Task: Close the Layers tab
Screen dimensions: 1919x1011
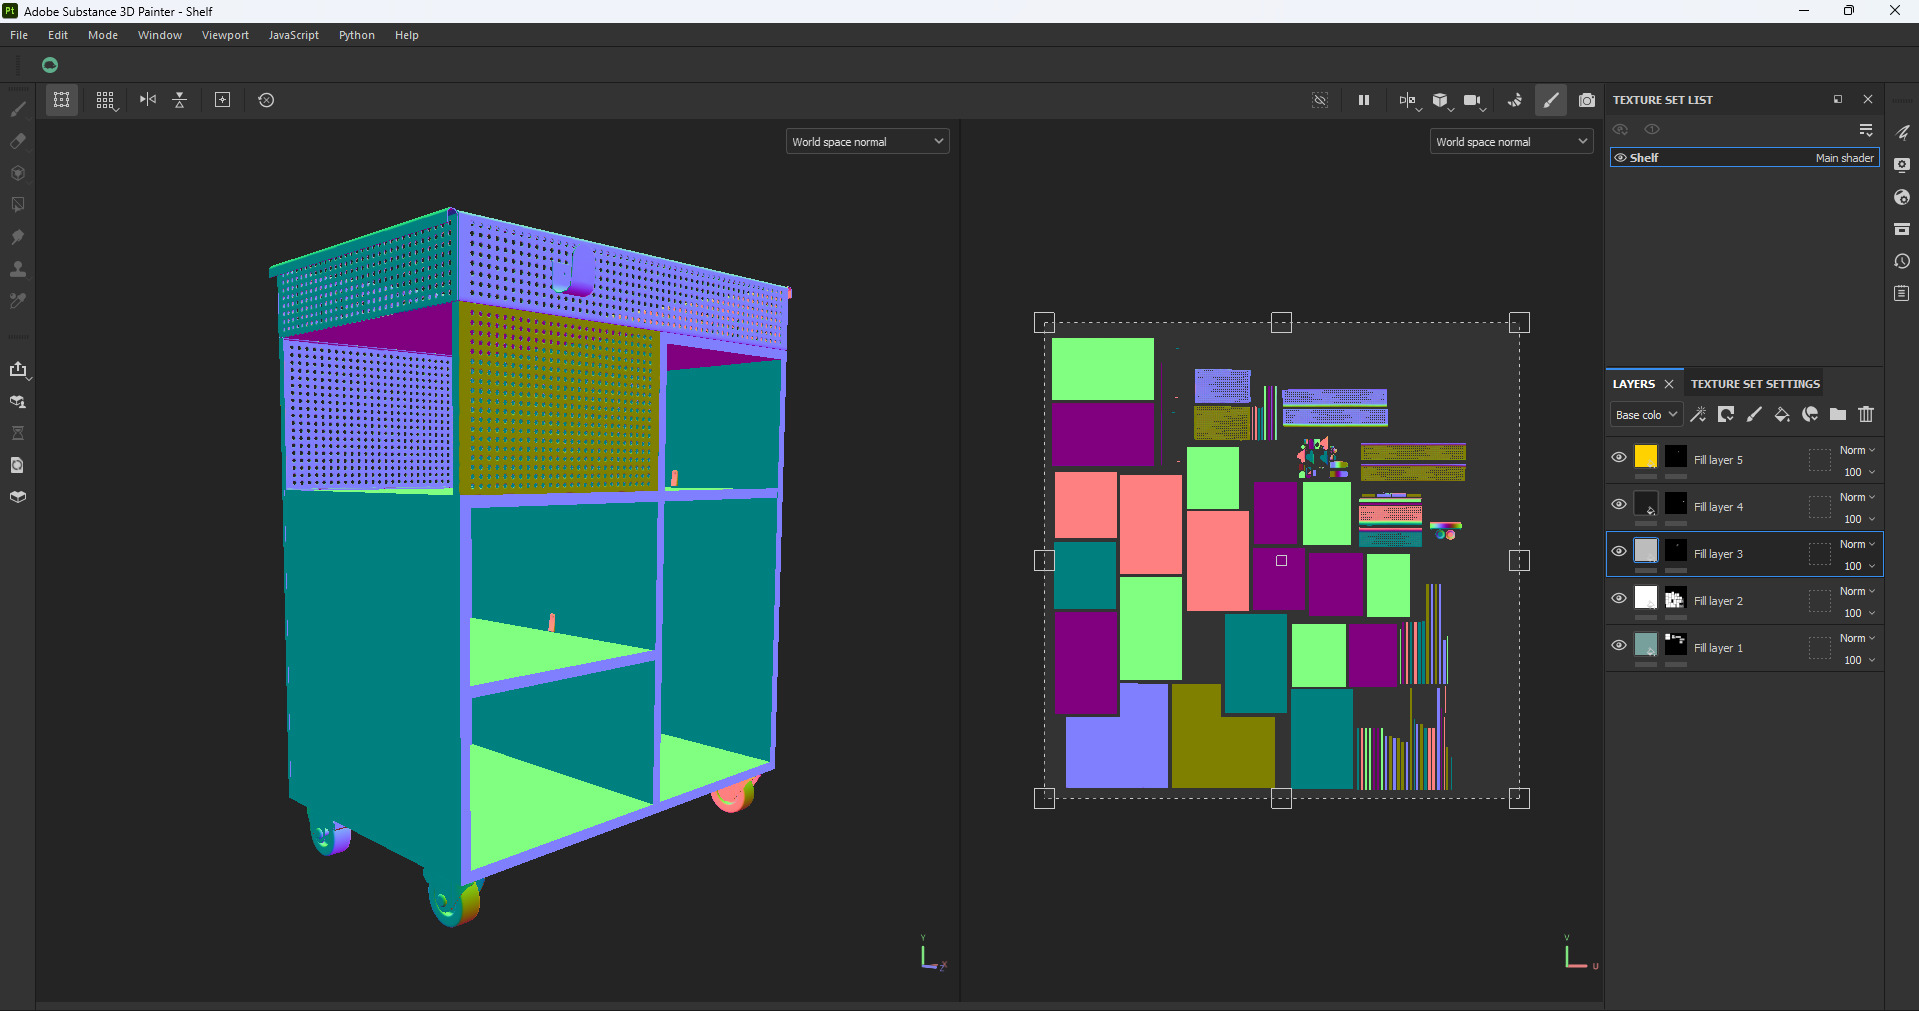Action: point(1669,384)
